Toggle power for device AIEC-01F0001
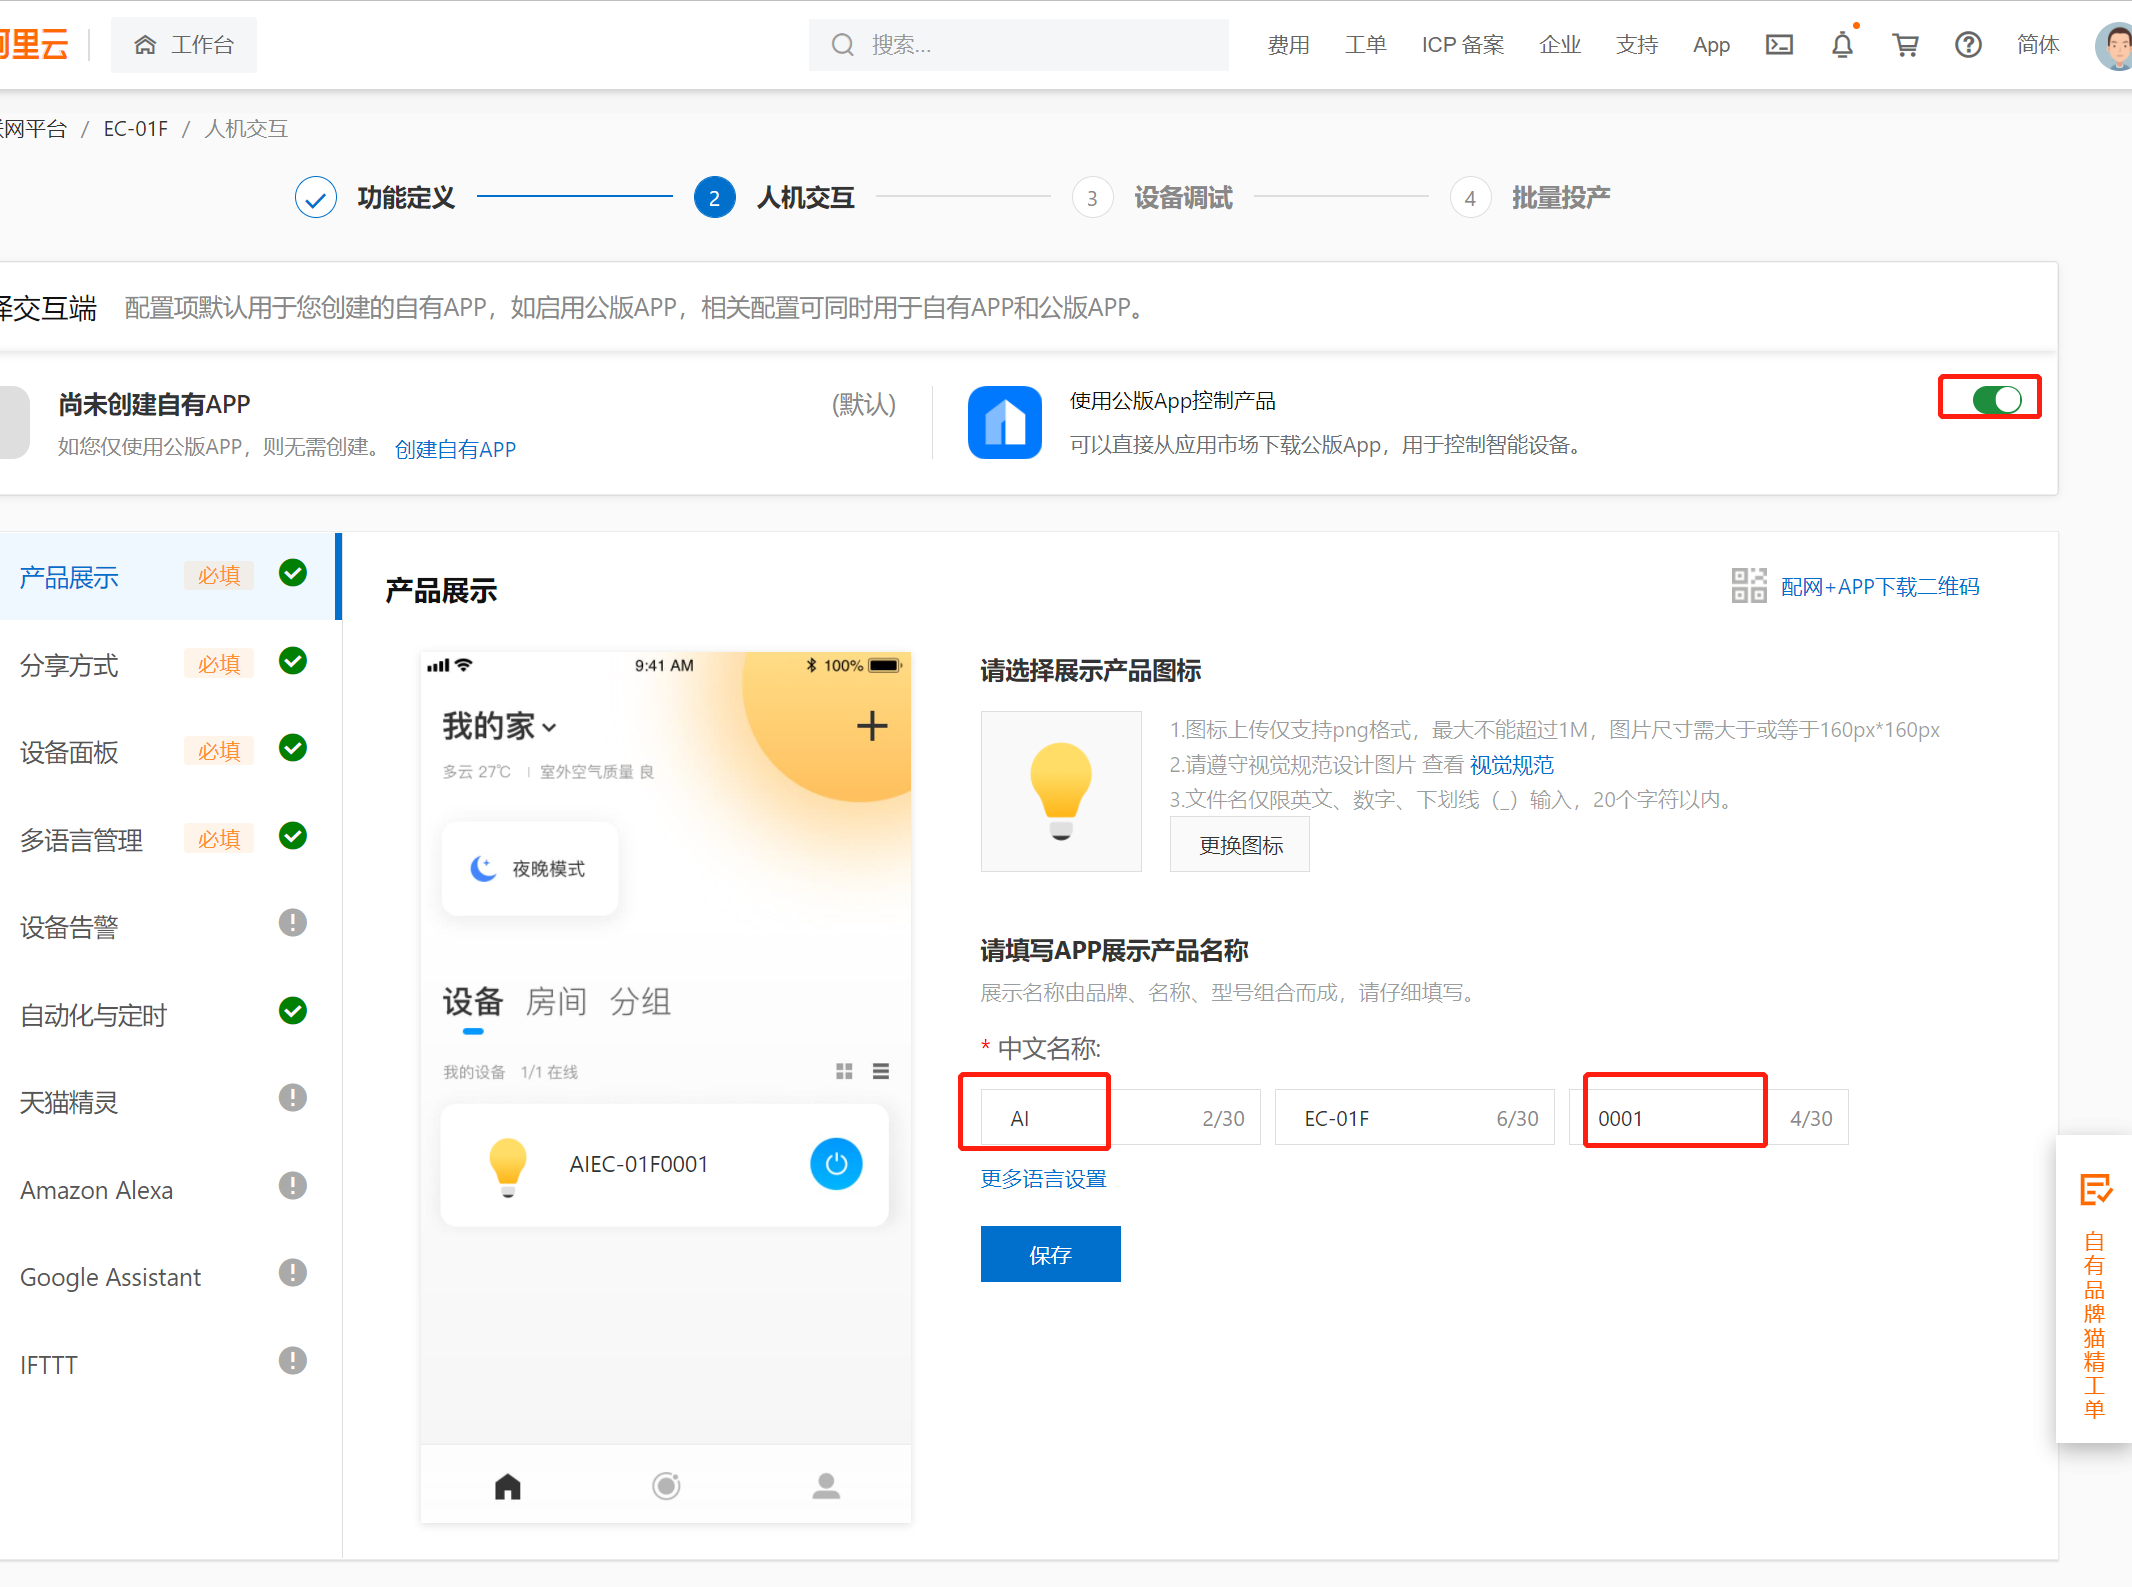Image resolution: width=2132 pixels, height=1587 pixels. pyautogui.click(x=836, y=1164)
